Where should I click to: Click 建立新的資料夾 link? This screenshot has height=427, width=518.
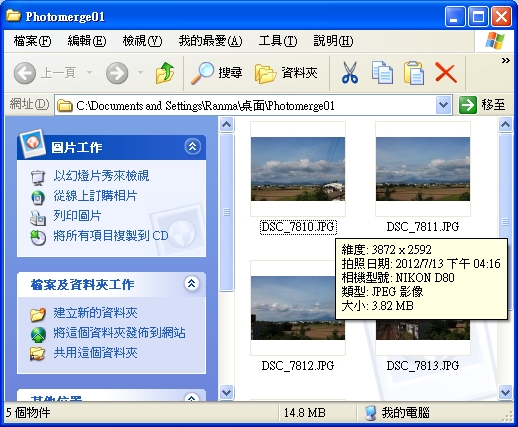pyautogui.click(x=95, y=313)
